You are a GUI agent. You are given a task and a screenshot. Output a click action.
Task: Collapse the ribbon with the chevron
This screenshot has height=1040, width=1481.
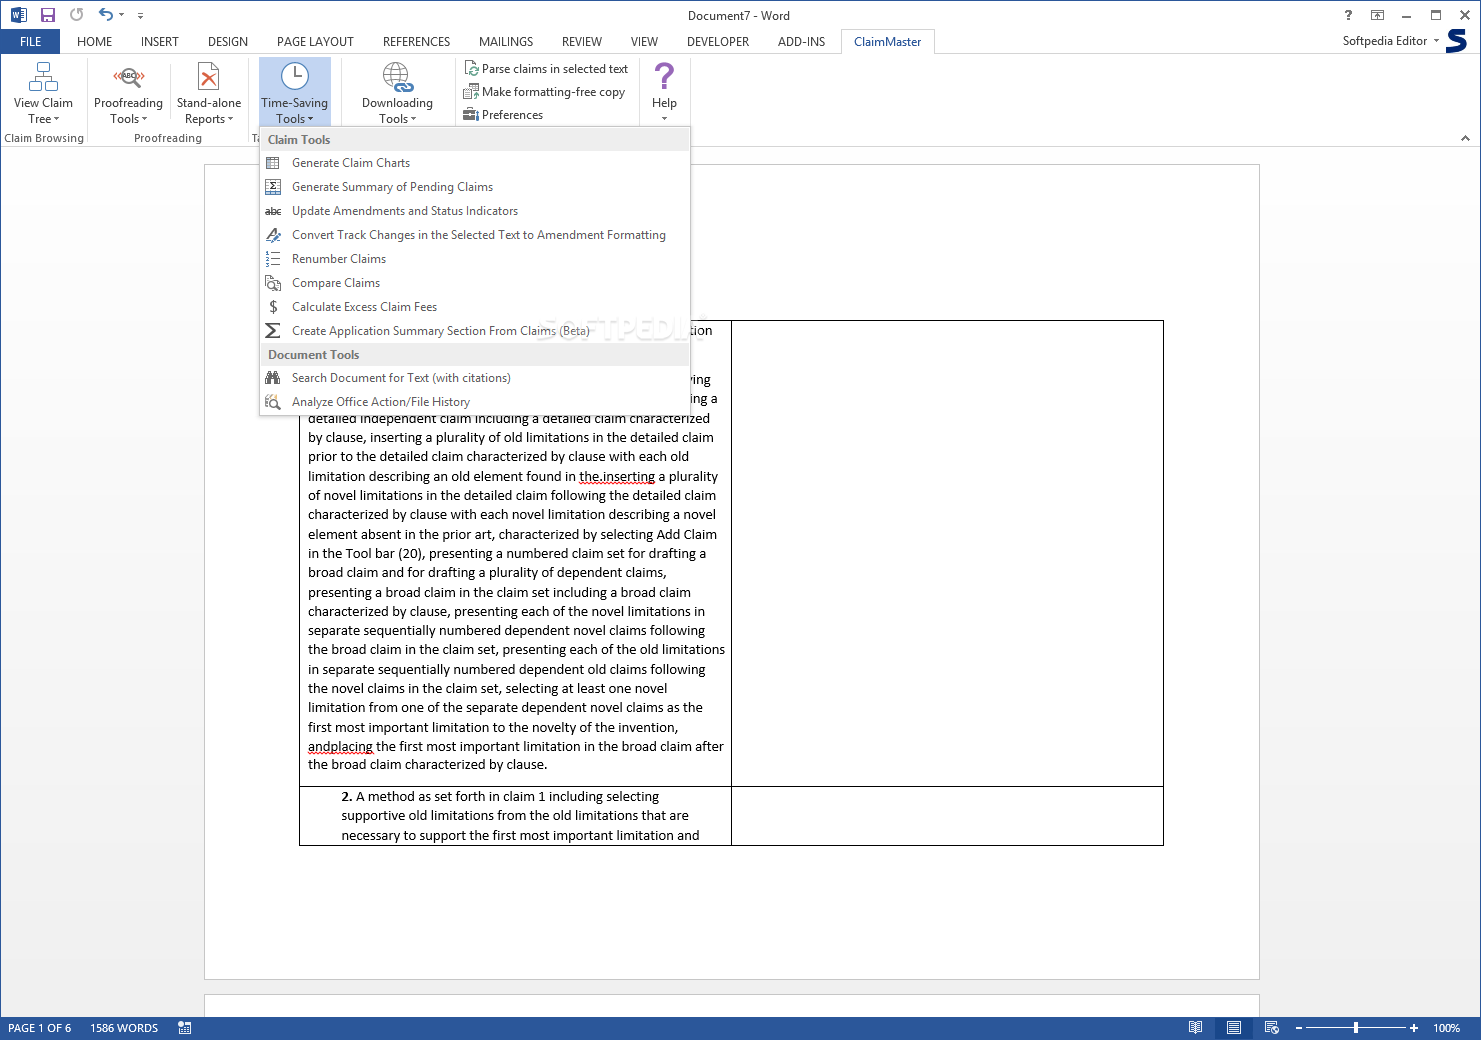click(1465, 138)
